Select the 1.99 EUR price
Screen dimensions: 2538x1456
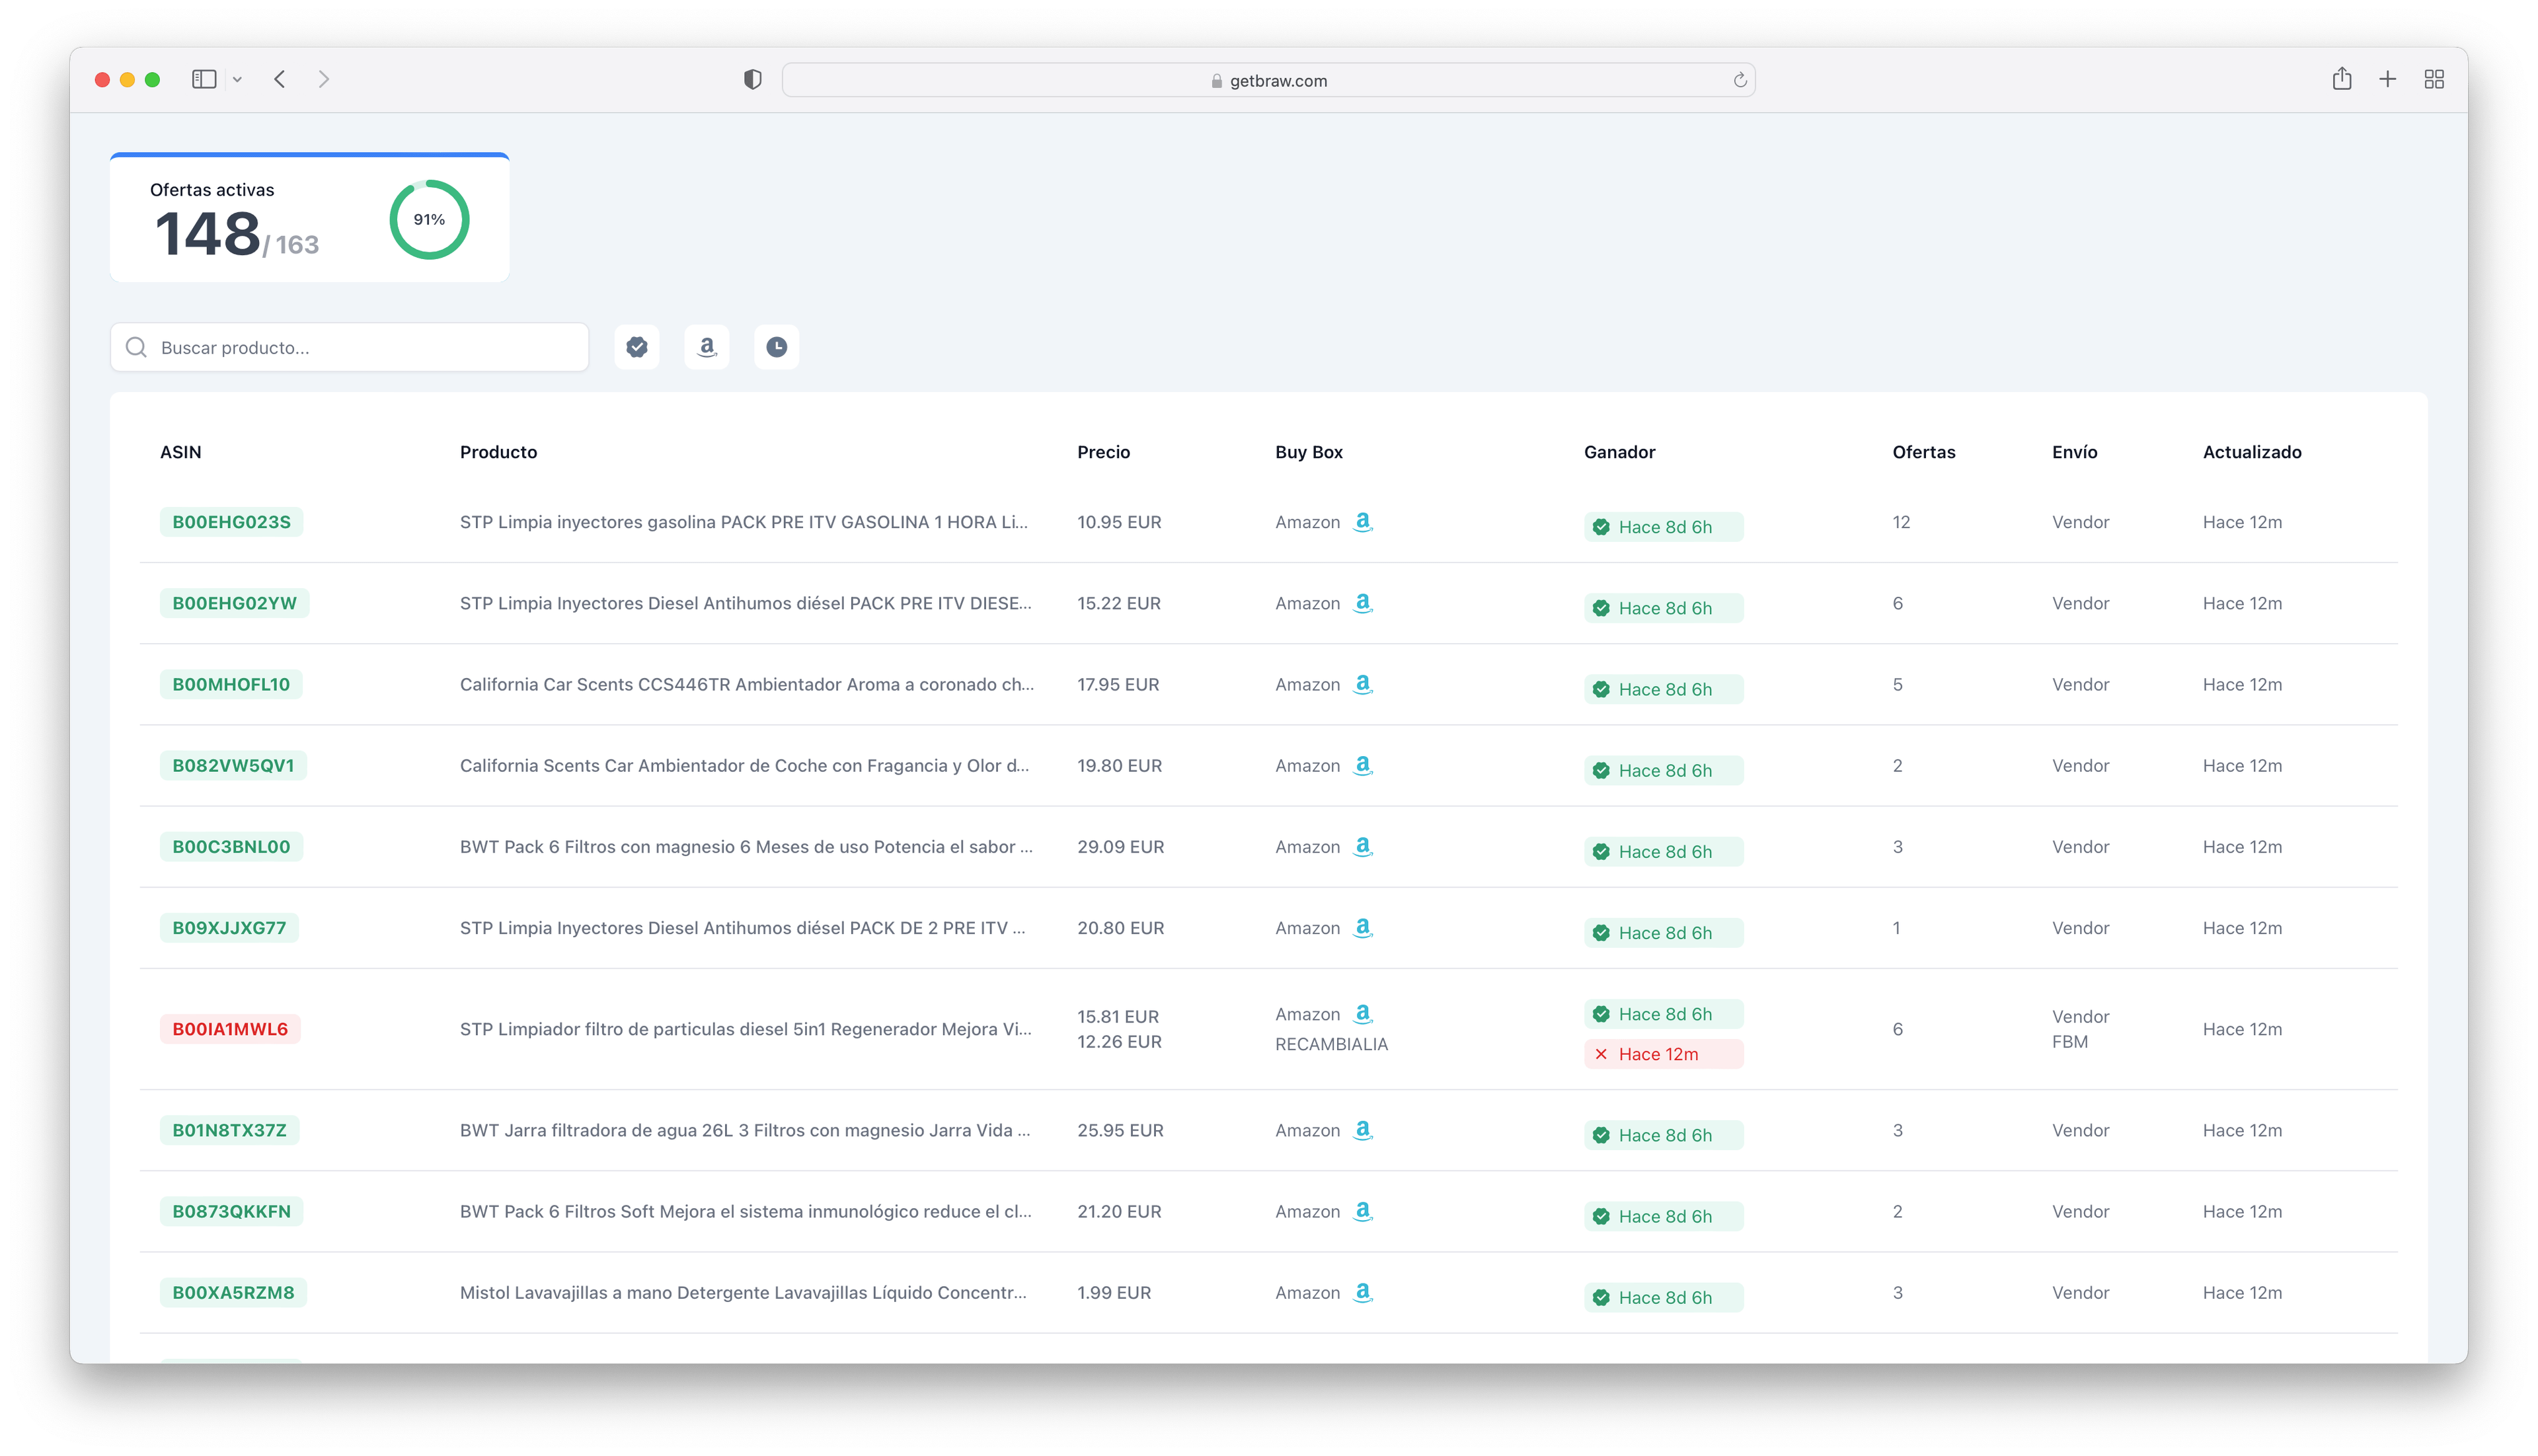coord(1114,1292)
